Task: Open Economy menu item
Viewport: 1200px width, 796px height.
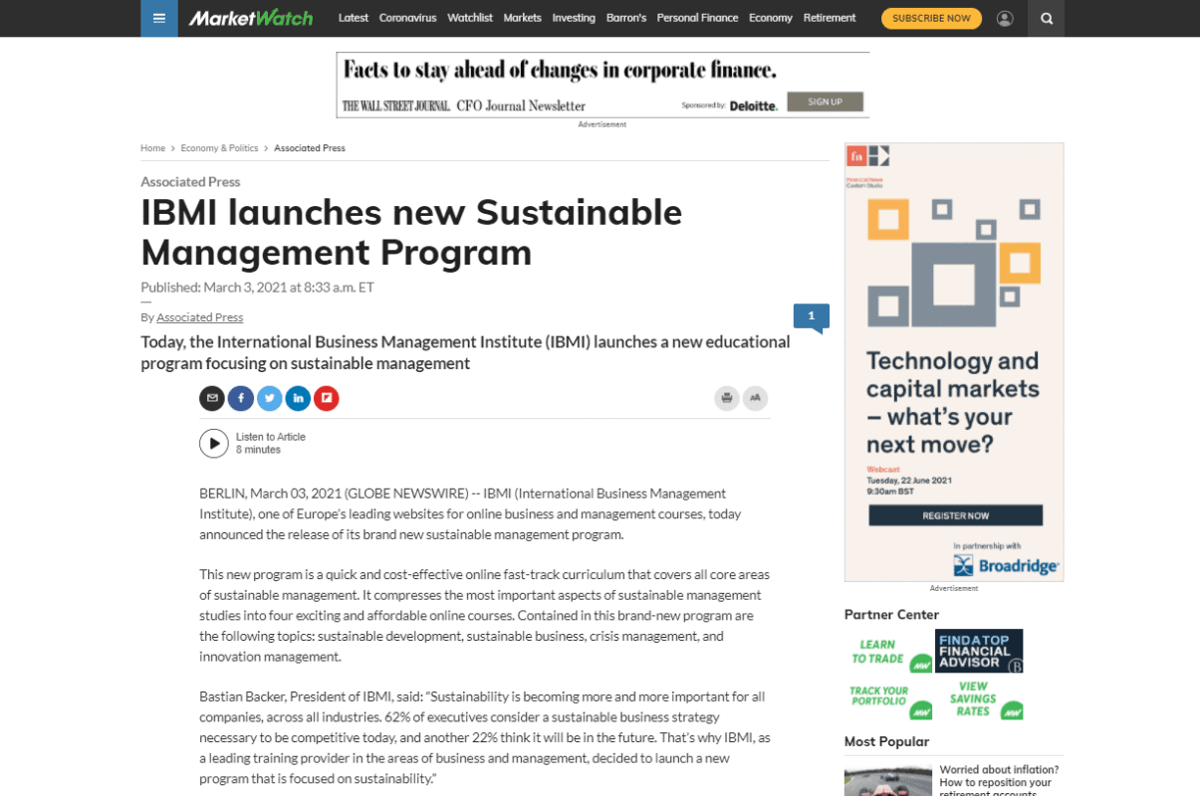Action: pyautogui.click(x=770, y=18)
